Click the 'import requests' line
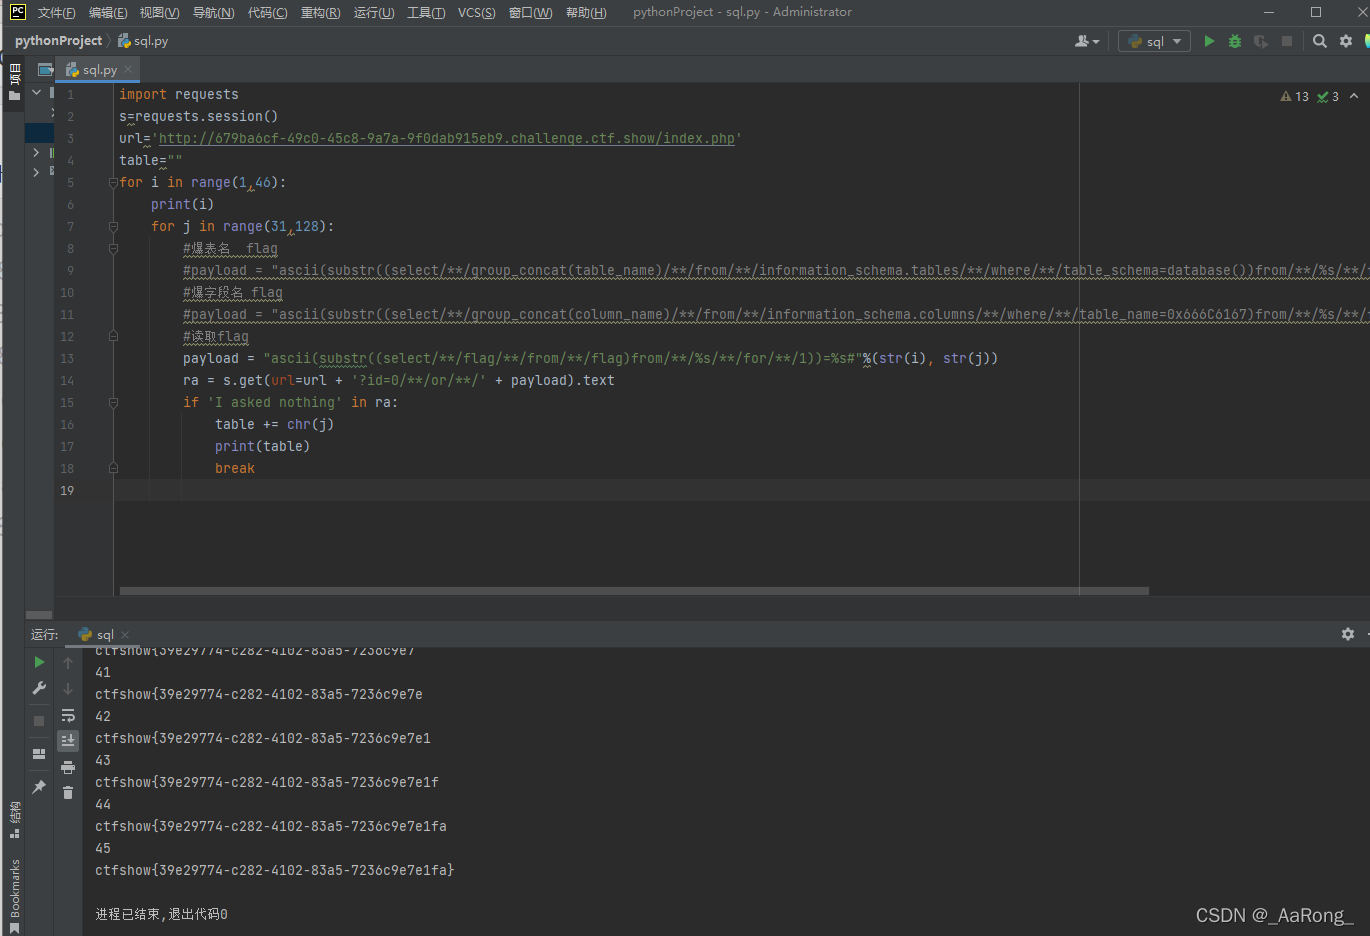 (x=179, y=94)
